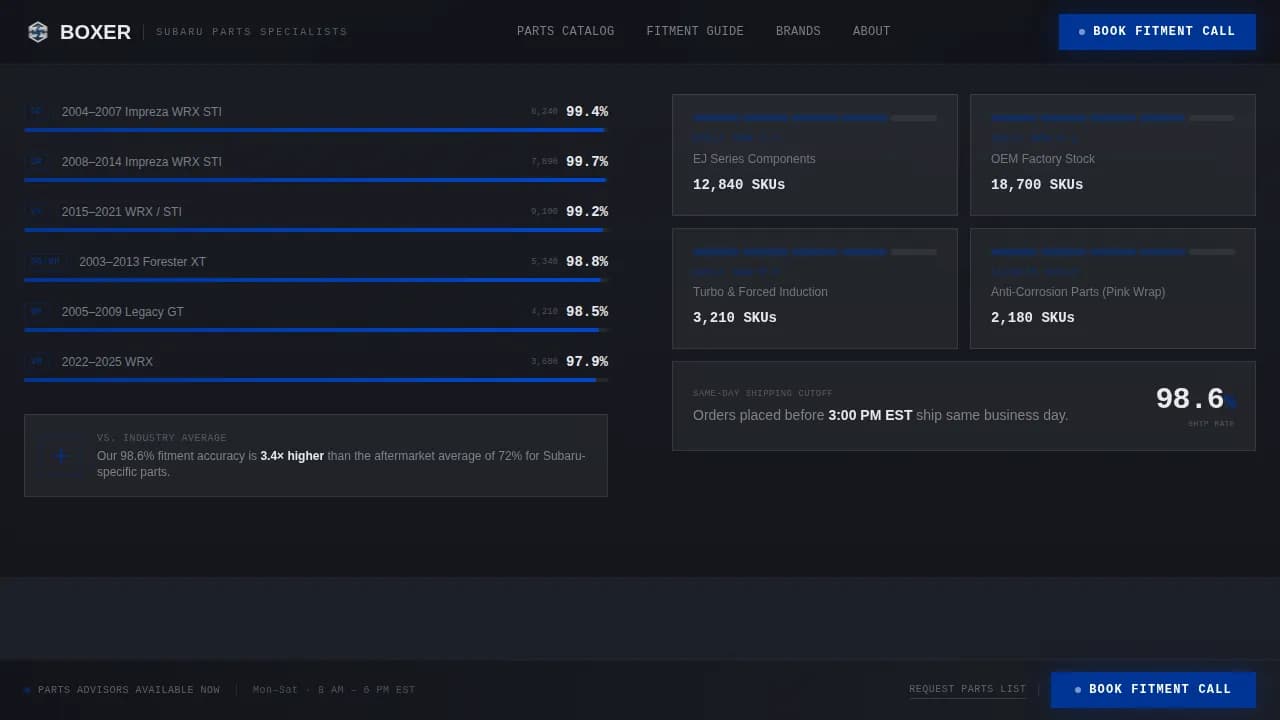Select the Anti-Corrosion Parts (Pink Wrap) card

point(1112,289)
